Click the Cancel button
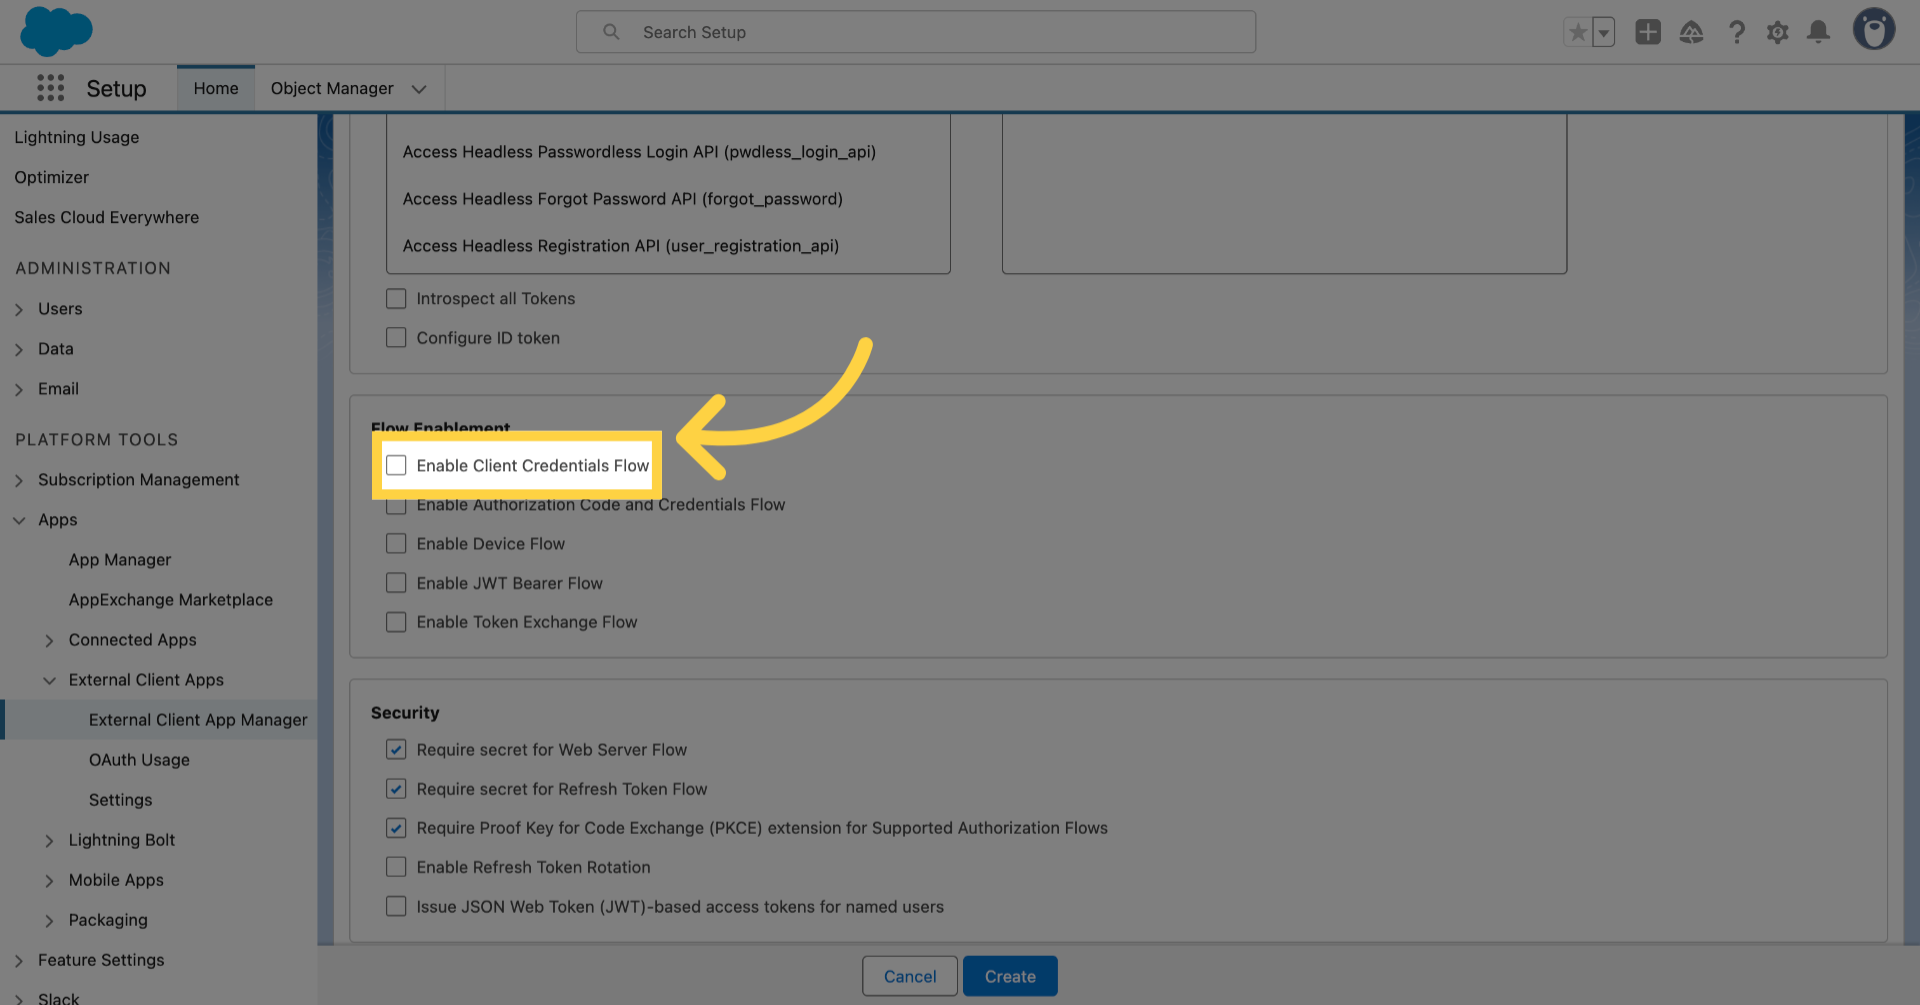 click(909, 975)
